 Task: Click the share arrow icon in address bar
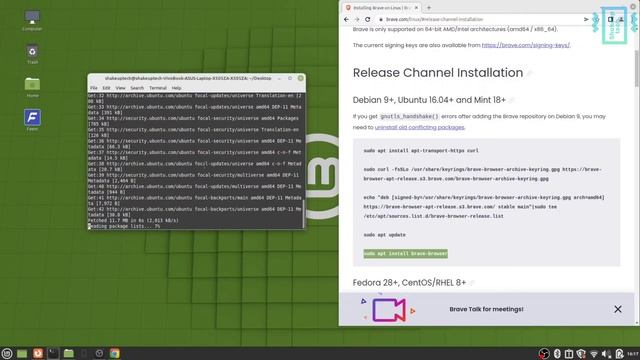click(x=586, y=19)
